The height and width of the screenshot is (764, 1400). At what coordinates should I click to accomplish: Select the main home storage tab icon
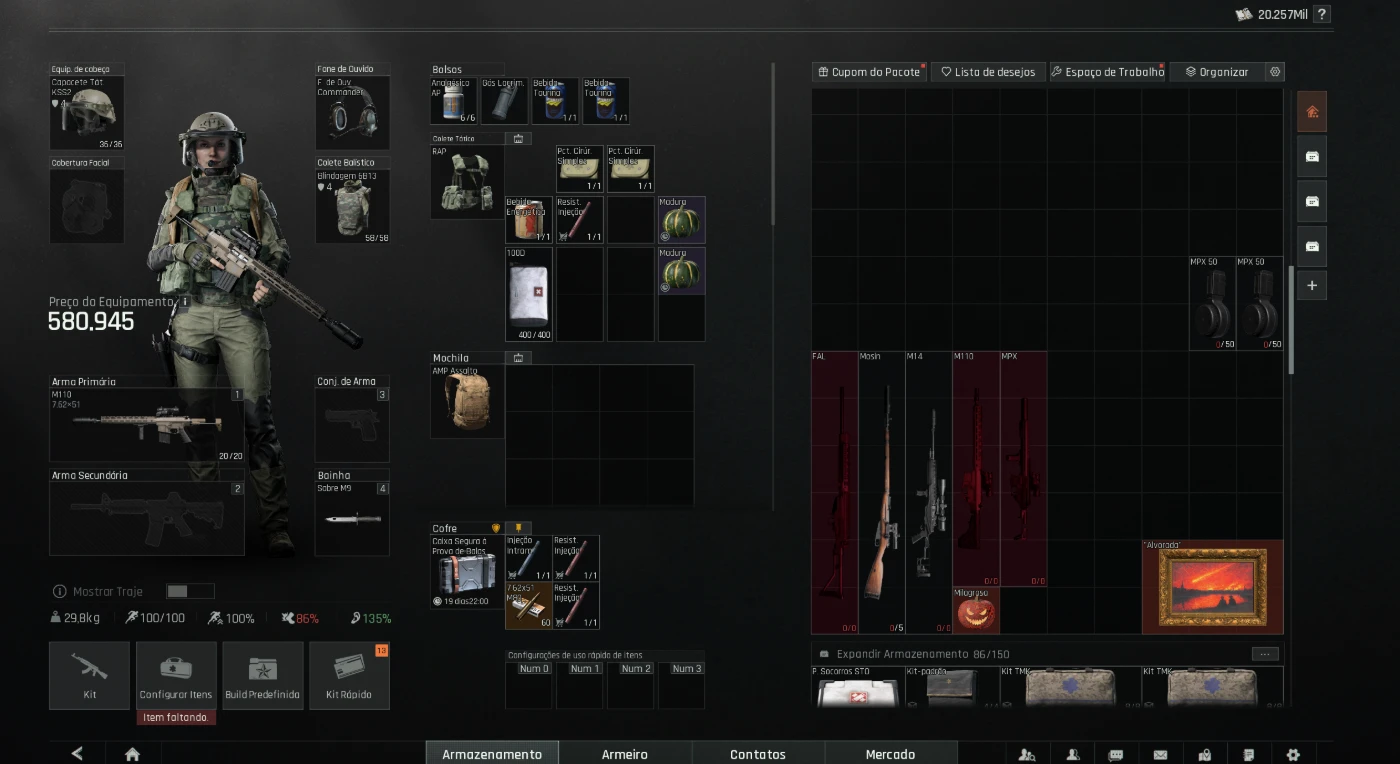pyautogui.click(x=1312, y=111)
